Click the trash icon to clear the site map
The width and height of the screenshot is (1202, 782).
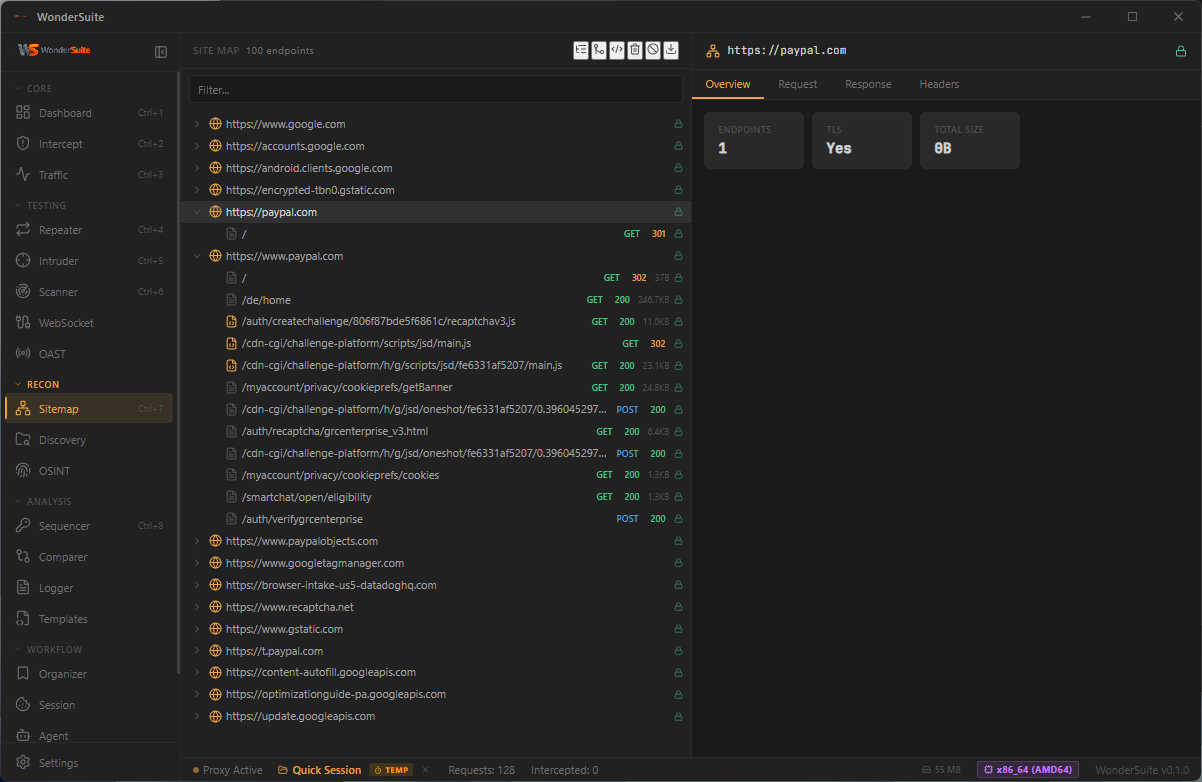tap(635, 50)
